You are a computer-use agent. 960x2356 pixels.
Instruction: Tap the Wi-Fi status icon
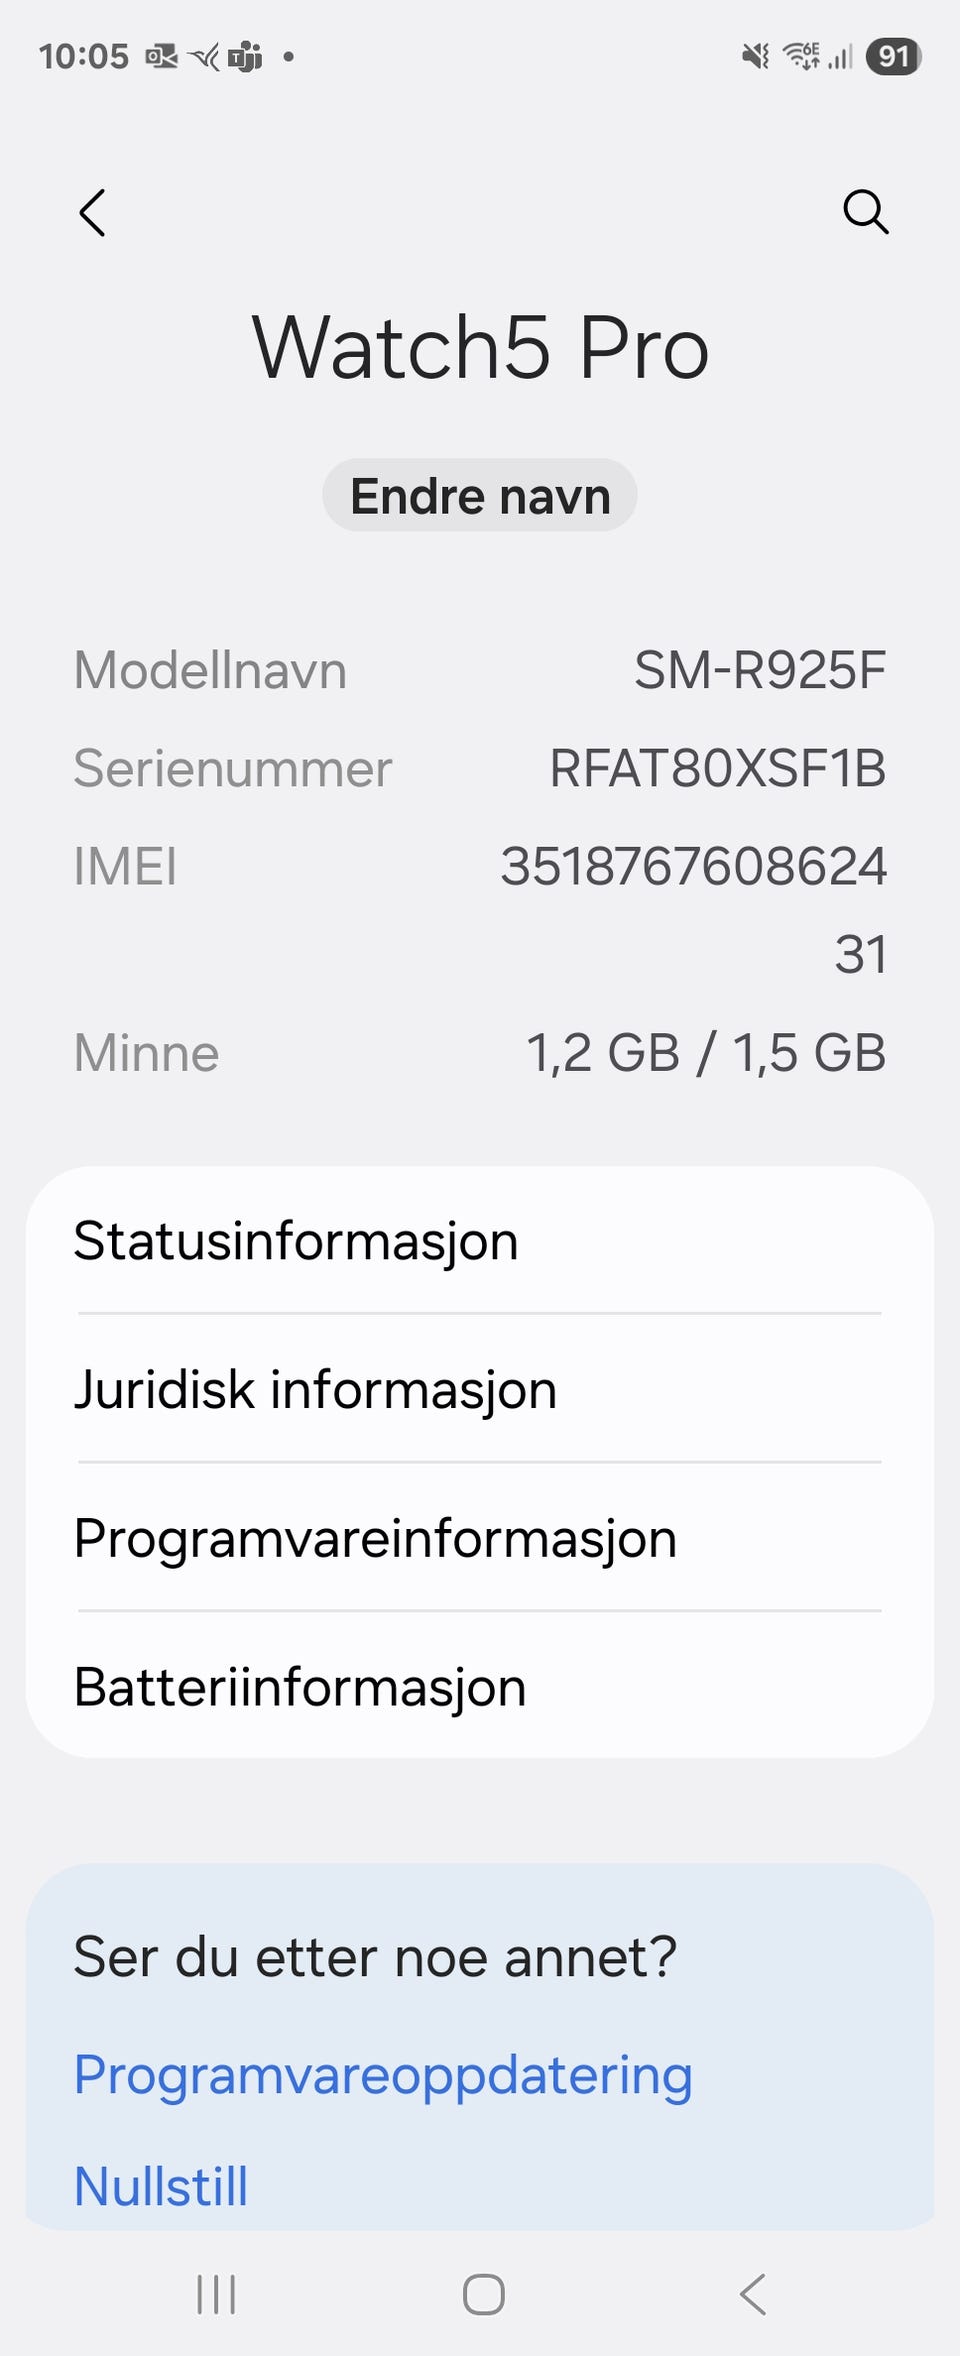pos(801,57)
